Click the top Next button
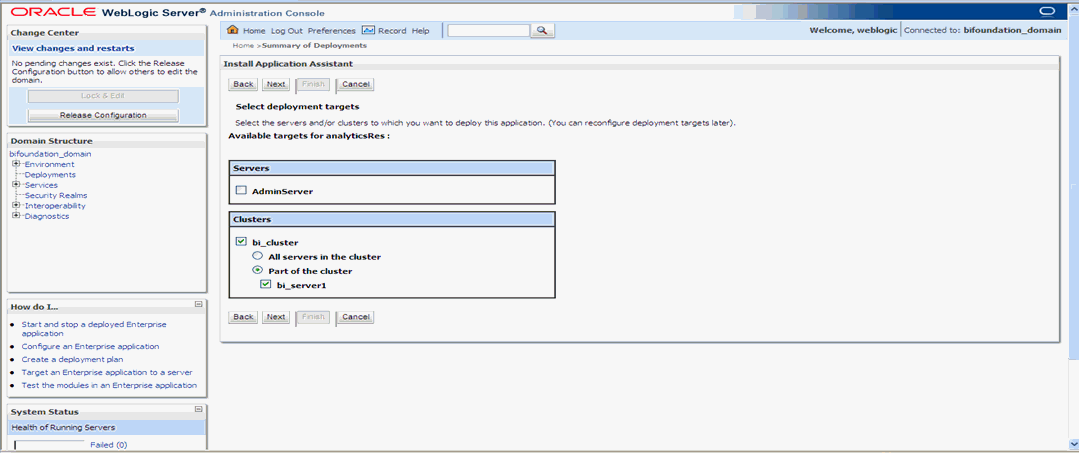Image resolution: width=1079 pixels, height=453 pixels. pos(276,84)
